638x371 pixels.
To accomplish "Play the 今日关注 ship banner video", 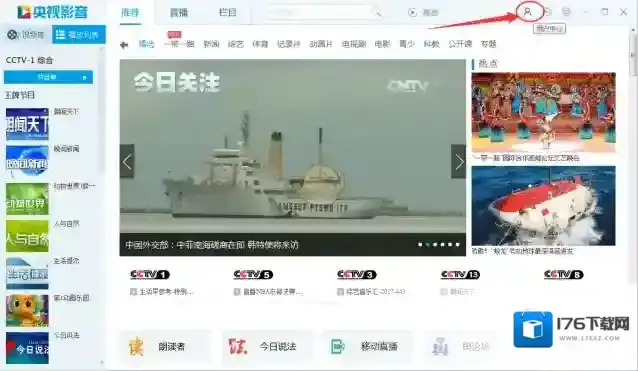I will tap(293, 157).
